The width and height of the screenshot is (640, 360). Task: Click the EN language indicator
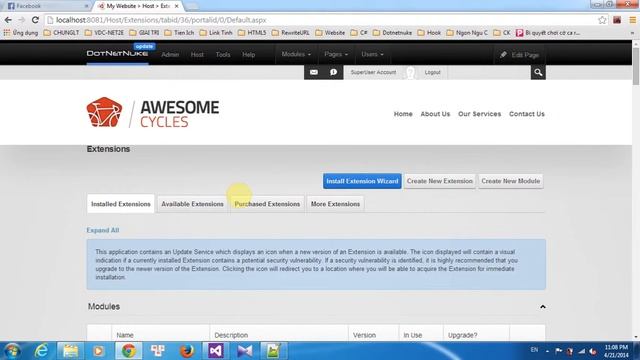coord(534,350)
